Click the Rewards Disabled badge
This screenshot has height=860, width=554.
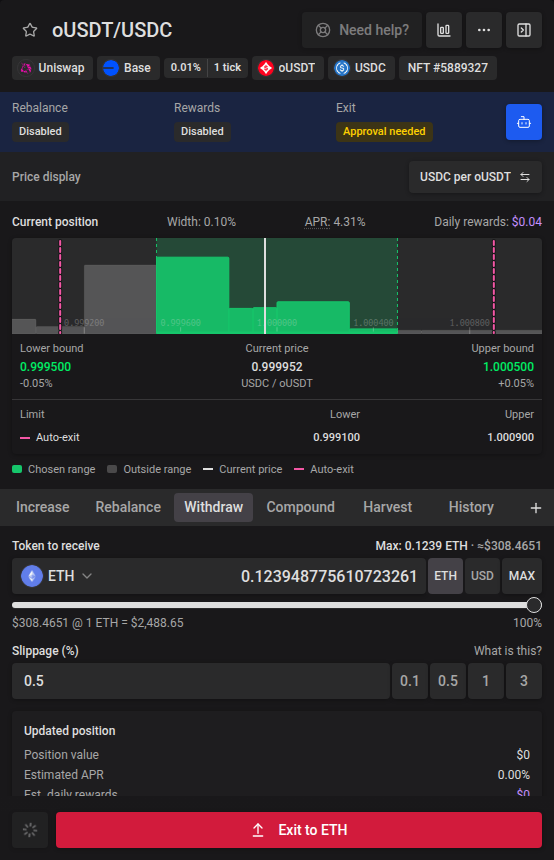(x=202, y=132)
